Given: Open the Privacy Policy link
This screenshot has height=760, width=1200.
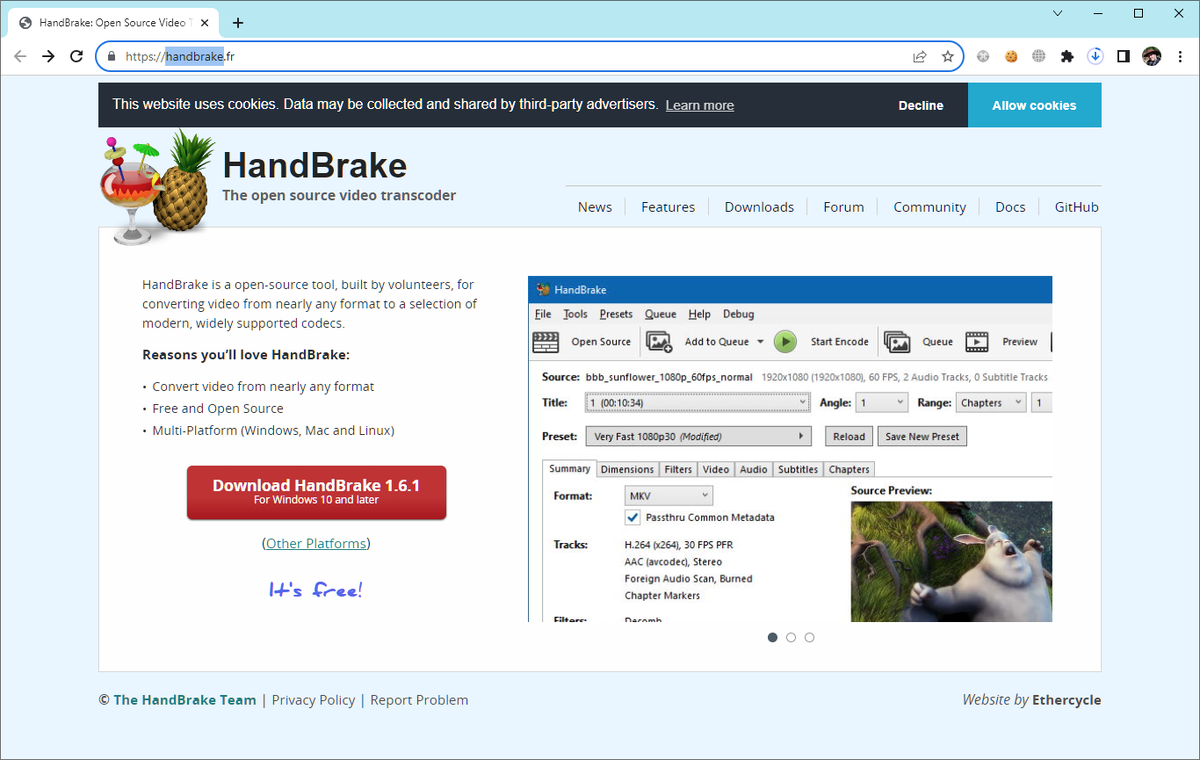Looking at the screenshot, I should (313, 700).
